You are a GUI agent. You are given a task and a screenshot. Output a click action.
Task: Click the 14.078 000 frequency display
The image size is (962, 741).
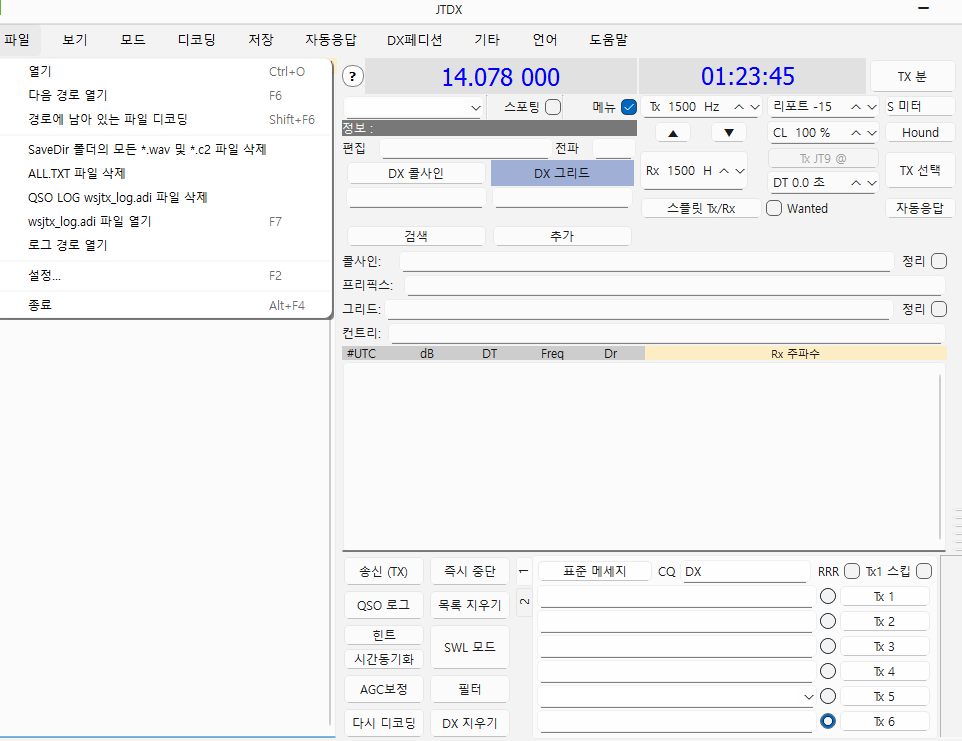(x=501, y=77)
